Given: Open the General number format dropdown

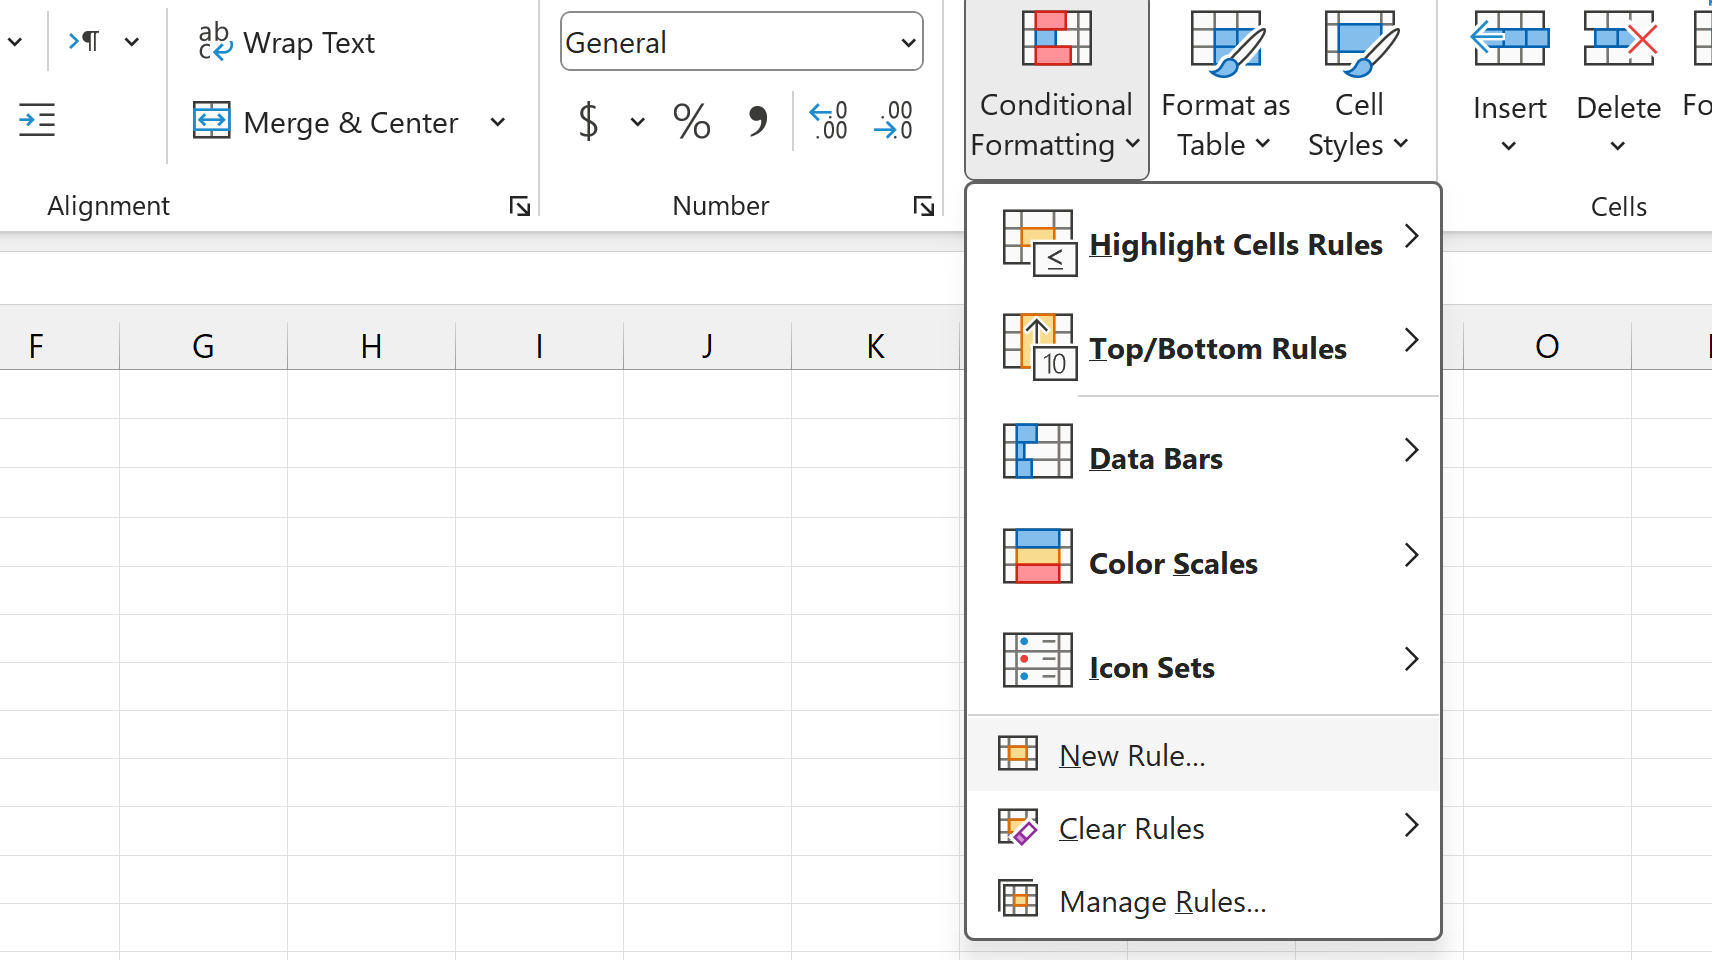Looking at the screenshot, I should 741,41.
